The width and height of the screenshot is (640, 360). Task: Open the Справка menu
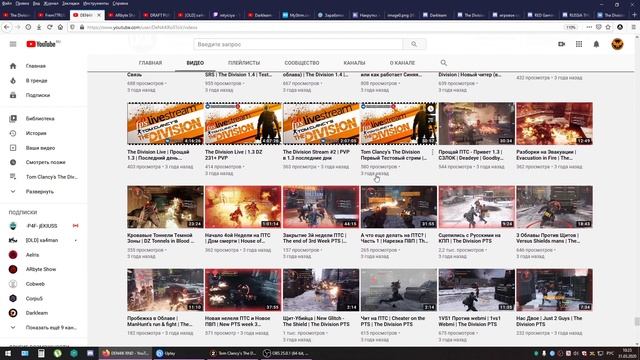pos(120,3)
